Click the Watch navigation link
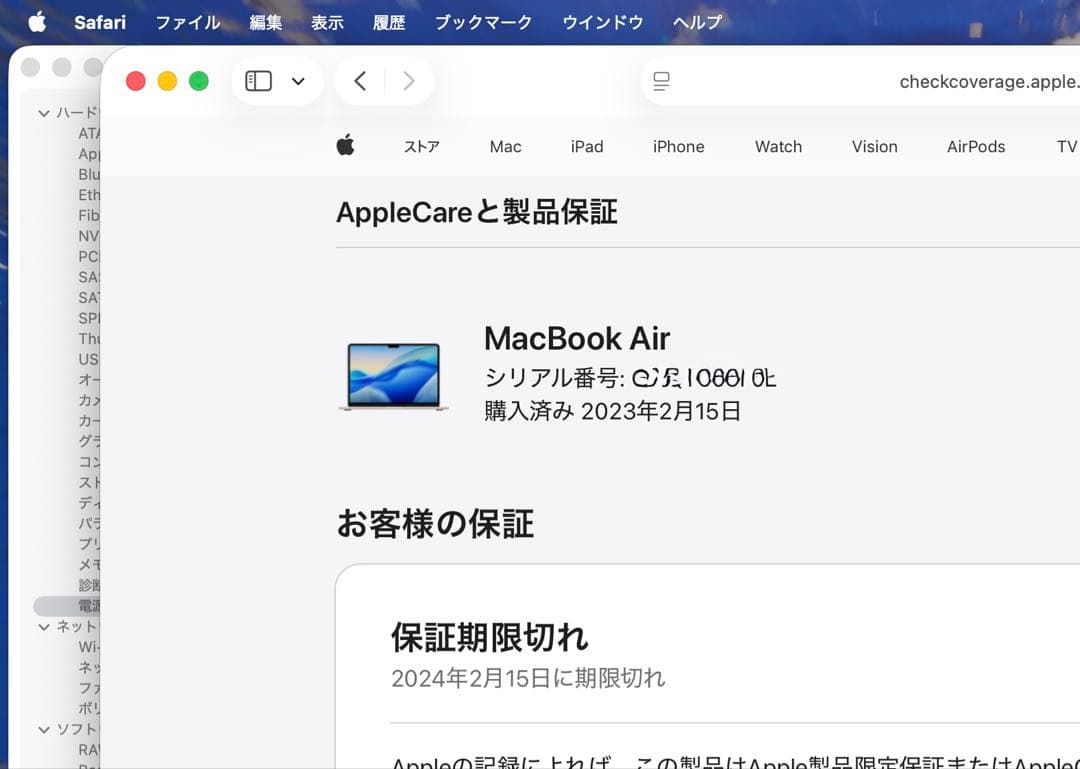The height and width of the screenshot is (769, 1080). [778, 146]
